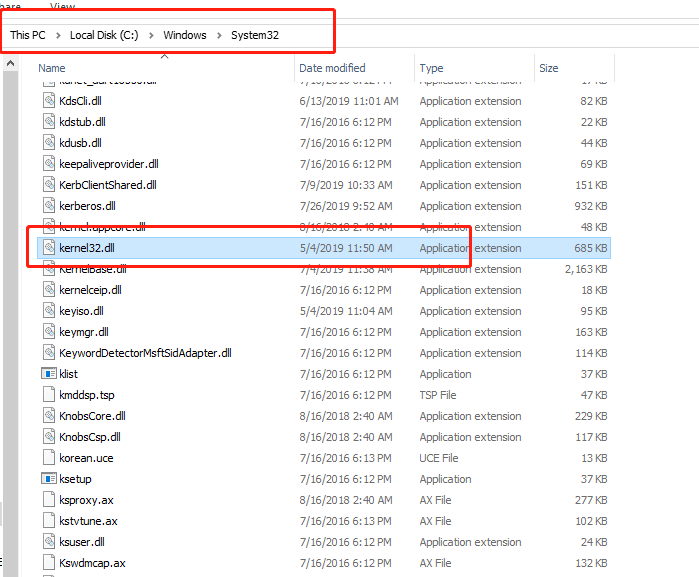The image size is (699, 577).
Task: Select file name kdusb.dll
Action: [x=80, y=143]
